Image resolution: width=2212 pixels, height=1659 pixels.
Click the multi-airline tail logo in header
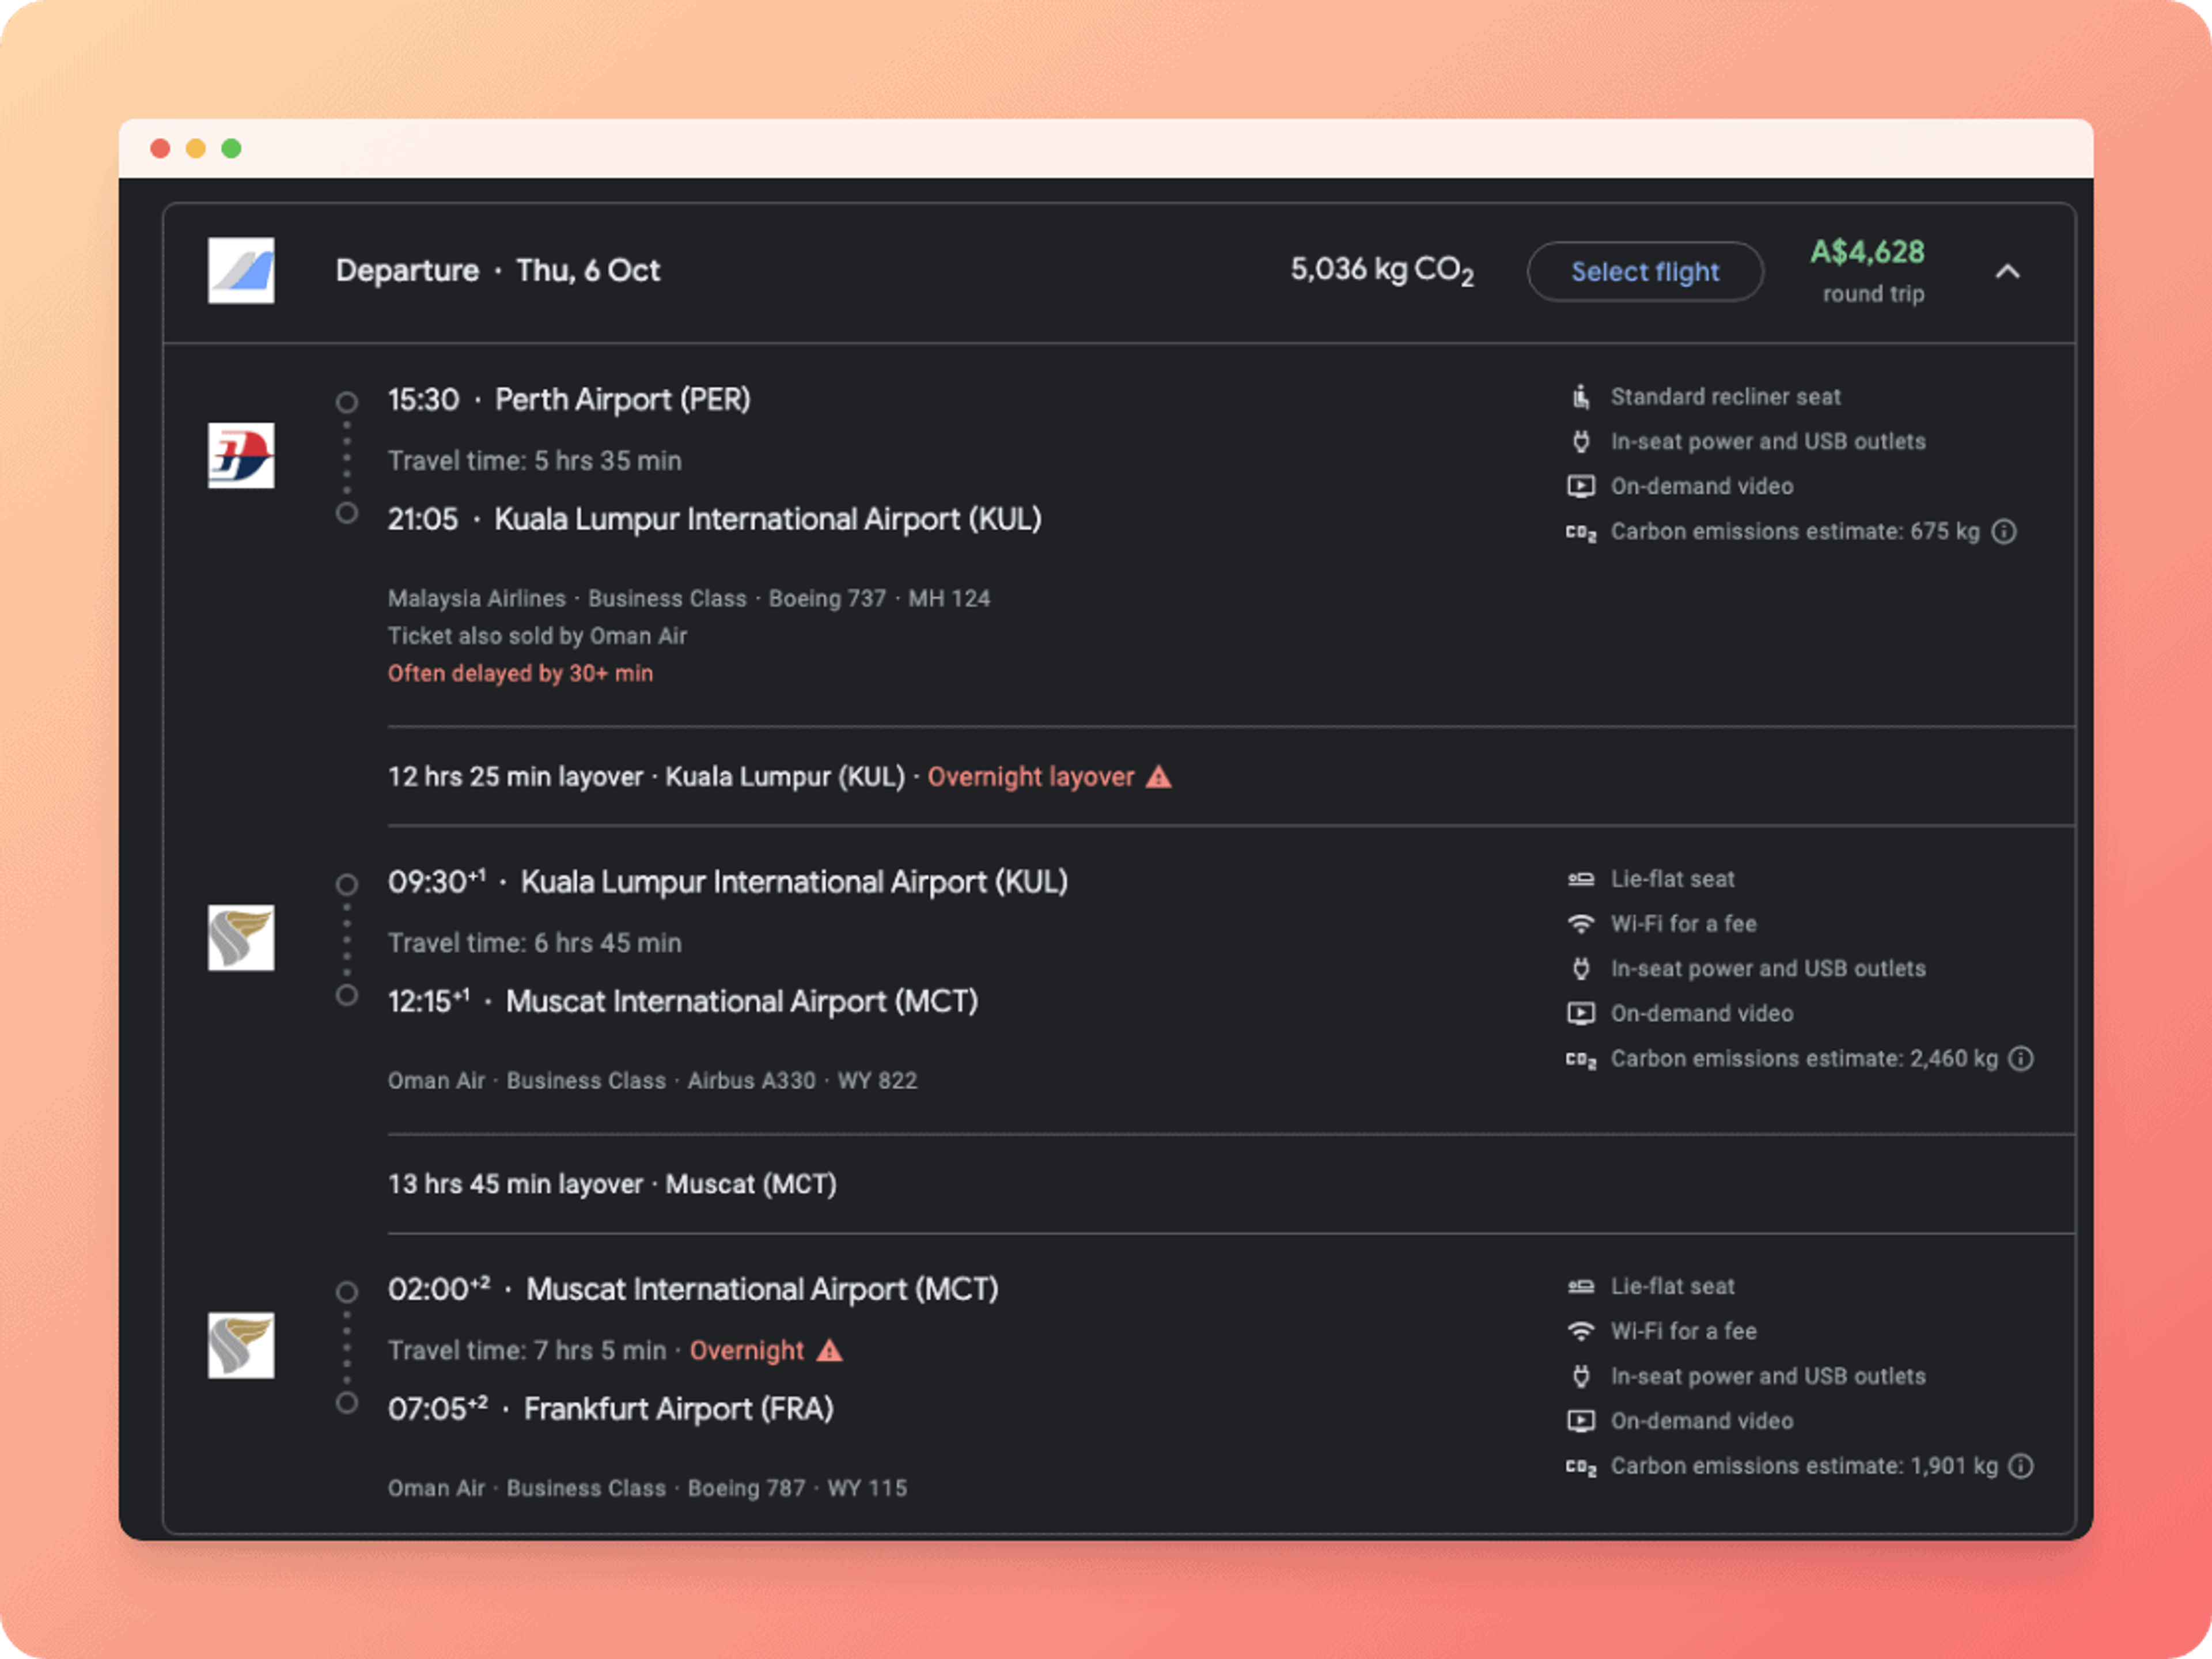click(241, 270)
